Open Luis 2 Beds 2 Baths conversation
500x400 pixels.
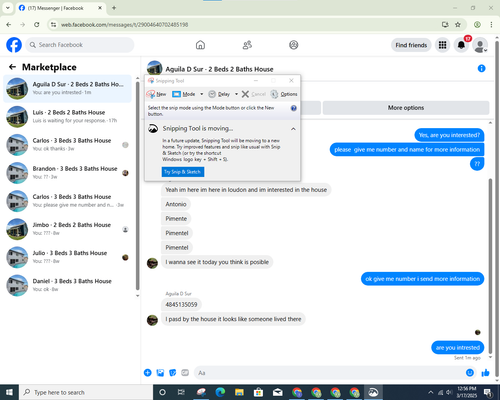pyautogui.click(x=67, y=116)
